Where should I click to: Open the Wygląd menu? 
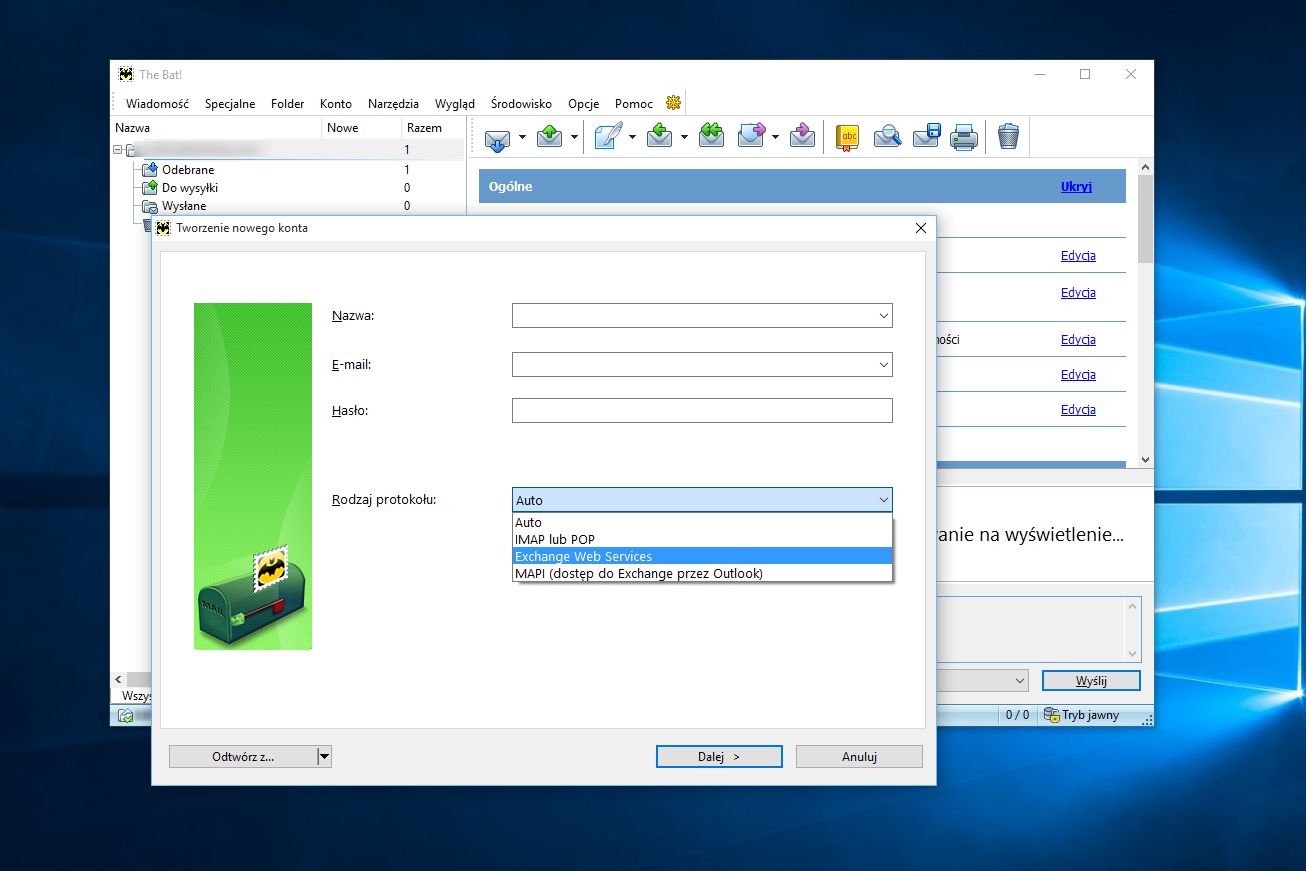click(455, 104)
